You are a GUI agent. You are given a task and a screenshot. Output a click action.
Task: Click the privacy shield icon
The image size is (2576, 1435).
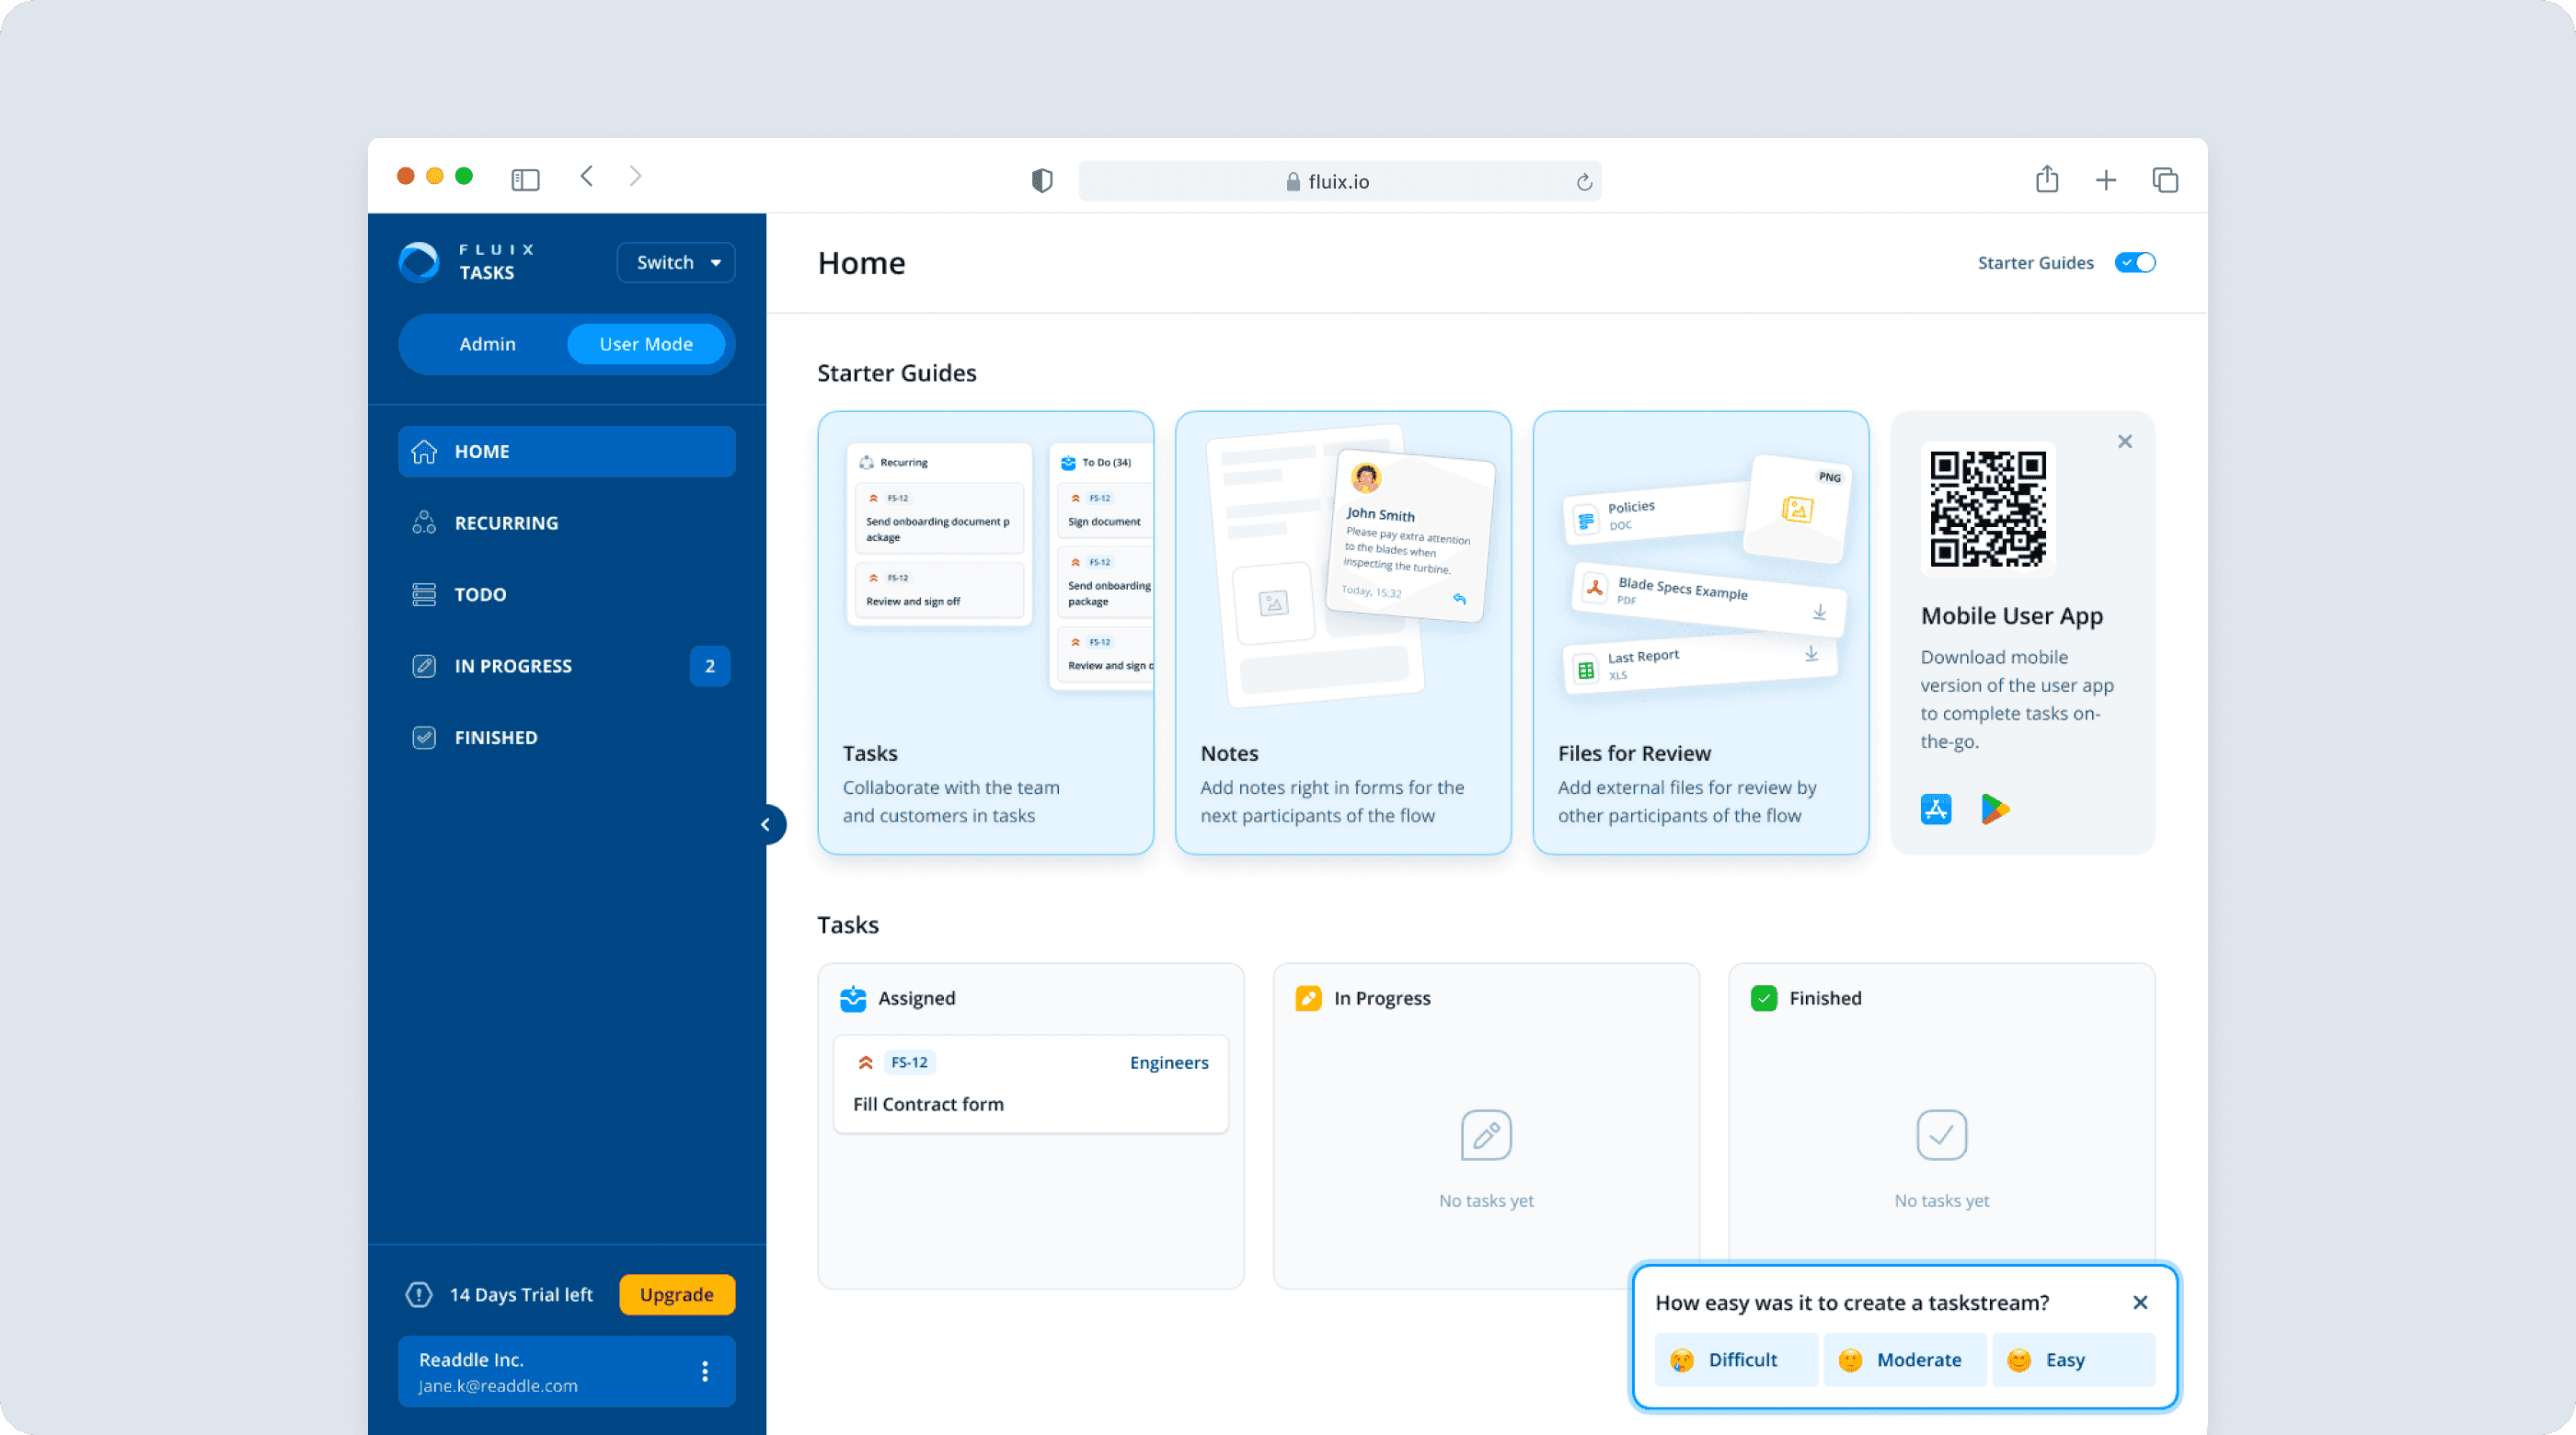point(1042,181)
